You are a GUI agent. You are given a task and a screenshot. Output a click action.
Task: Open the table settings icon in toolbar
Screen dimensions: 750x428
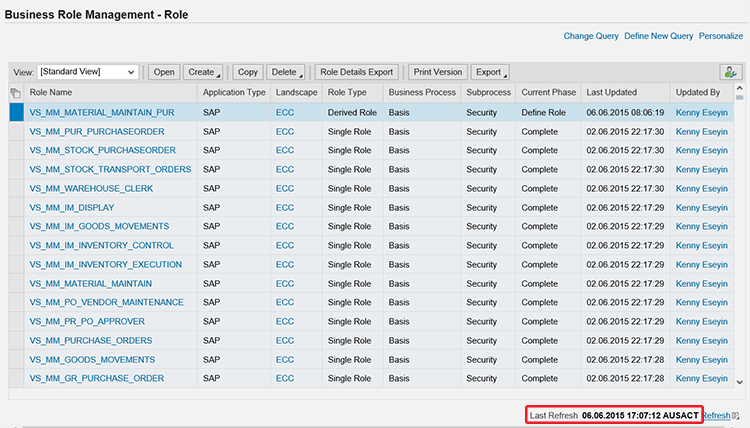click(730, 72)
